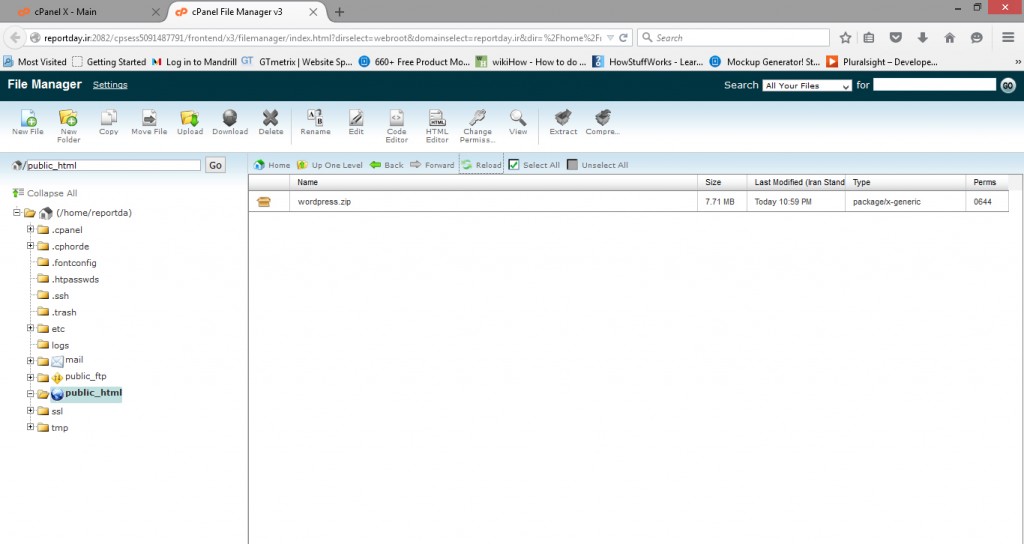The height and width of the screenshot is (544, 1024).
Task: Click the Rename toolbar icon
Action: click(x=315, y=121)
